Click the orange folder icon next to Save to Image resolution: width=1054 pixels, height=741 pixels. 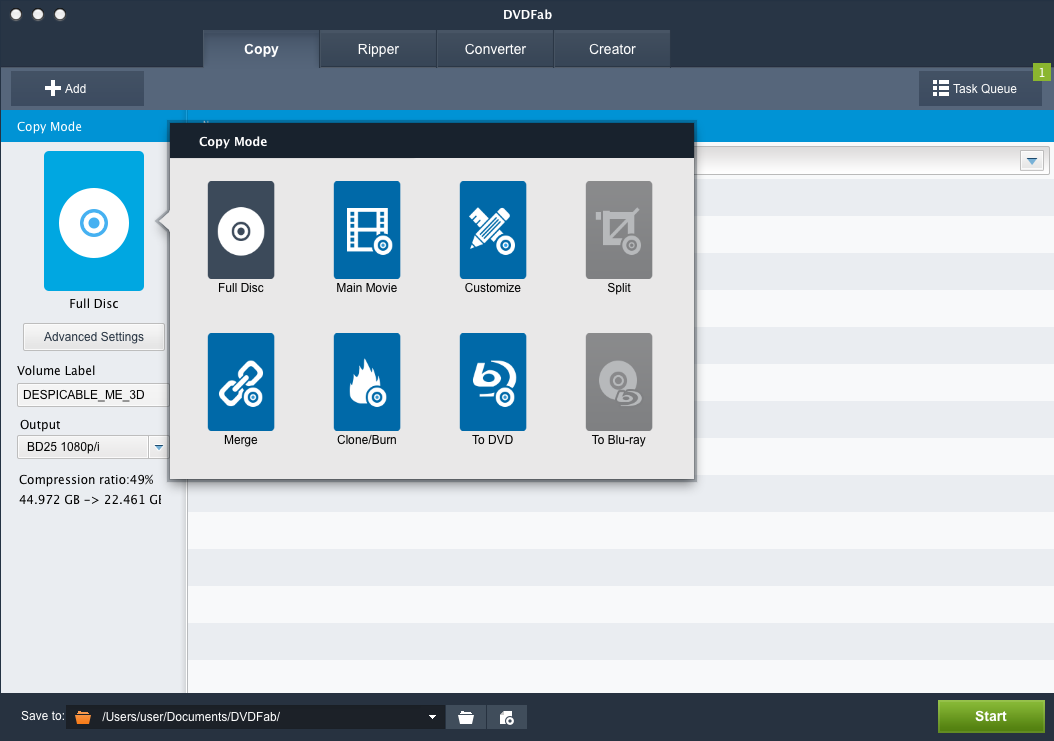[83, 717]
